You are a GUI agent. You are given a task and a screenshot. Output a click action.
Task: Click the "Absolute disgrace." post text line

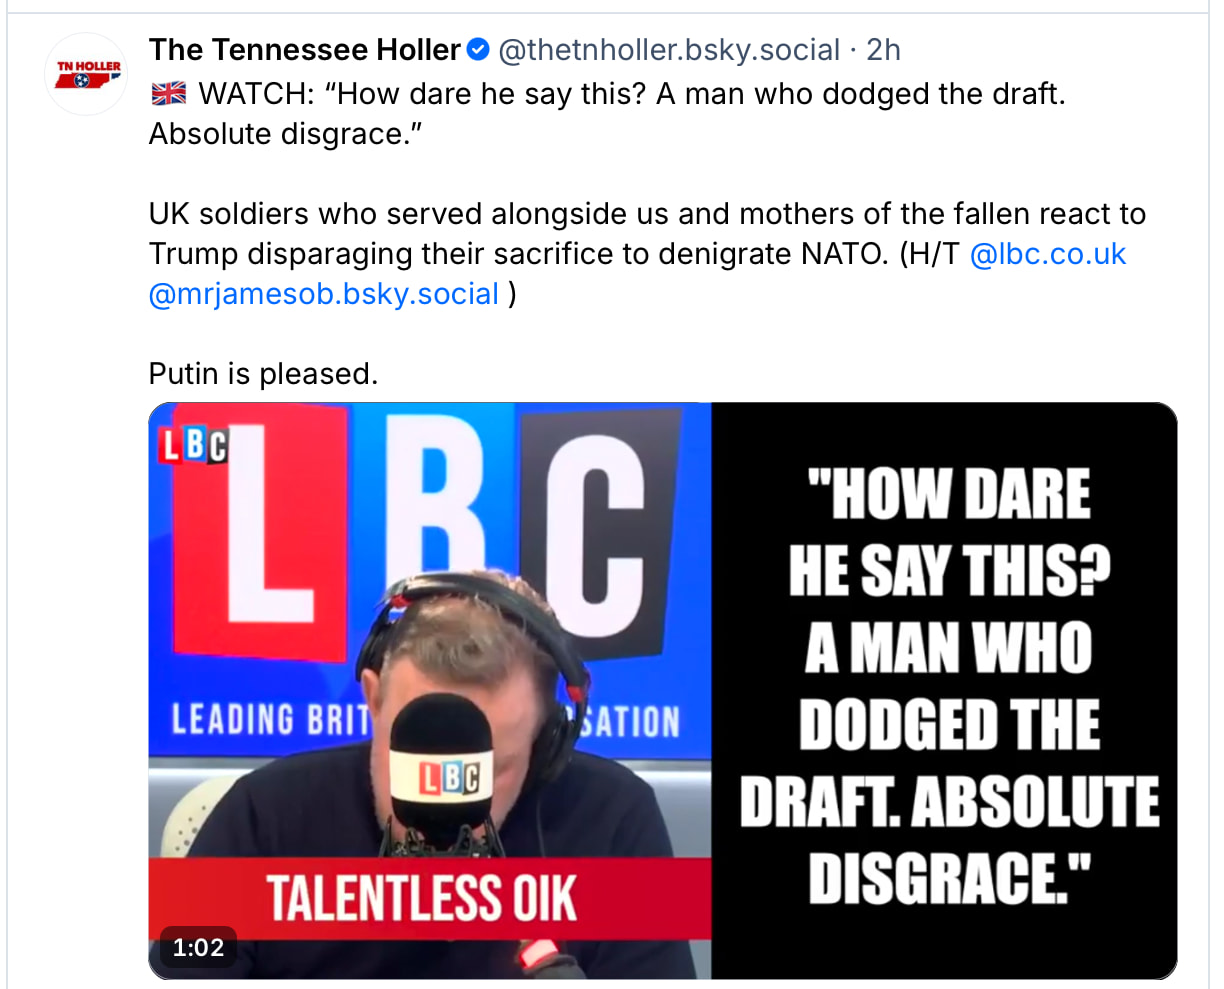click(286, 134)
